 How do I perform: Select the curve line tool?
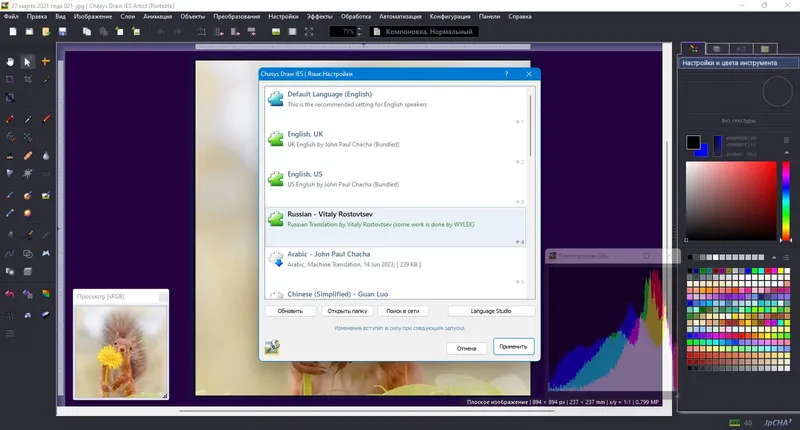coord(10,254)
